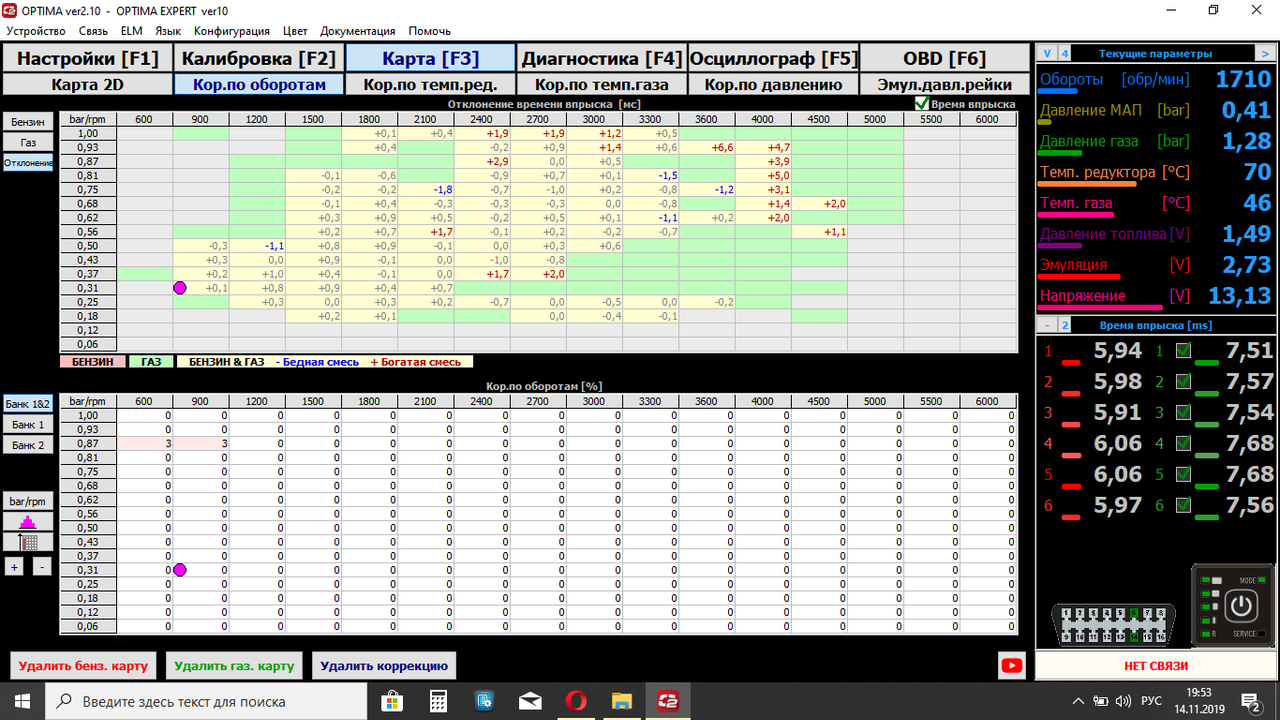1280x720 pixels.
Task: Click Удалить коррекцию button
Action: (385, 665)
